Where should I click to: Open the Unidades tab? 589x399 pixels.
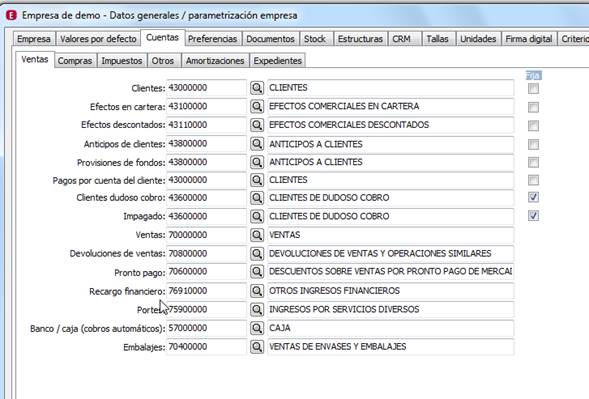pos(478,39)
